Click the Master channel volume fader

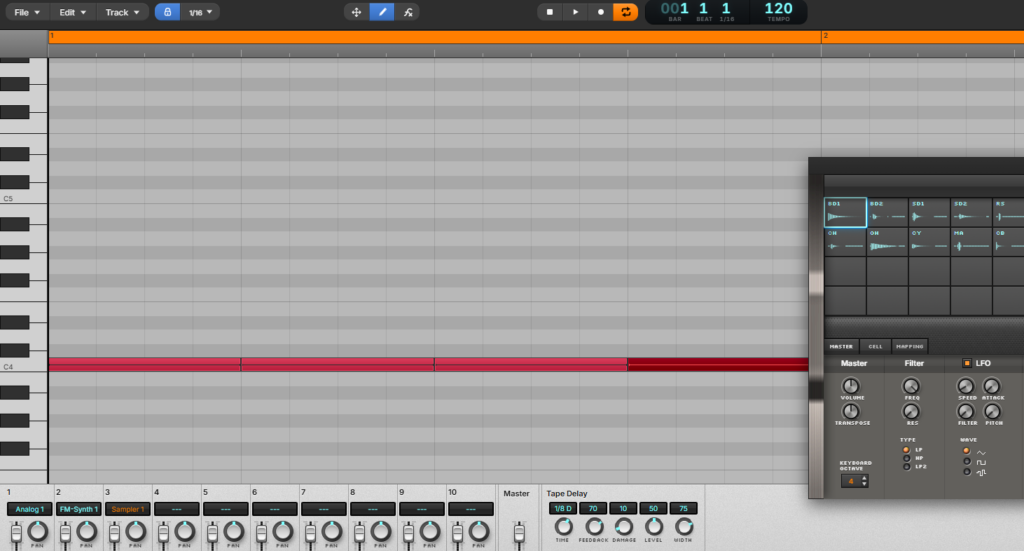coord(518,534)
